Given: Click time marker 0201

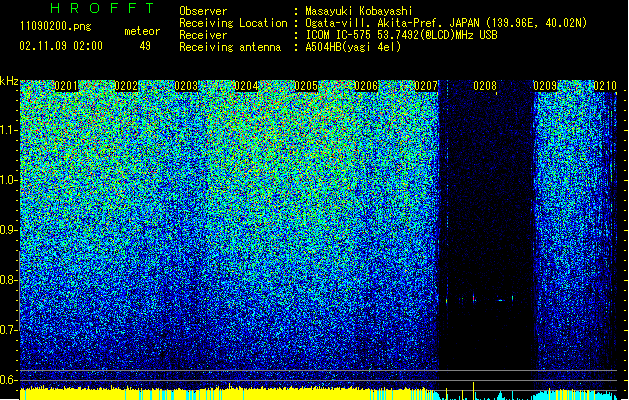Looking at the screenshot, I should pyautogui.click(x=66, y=86).
